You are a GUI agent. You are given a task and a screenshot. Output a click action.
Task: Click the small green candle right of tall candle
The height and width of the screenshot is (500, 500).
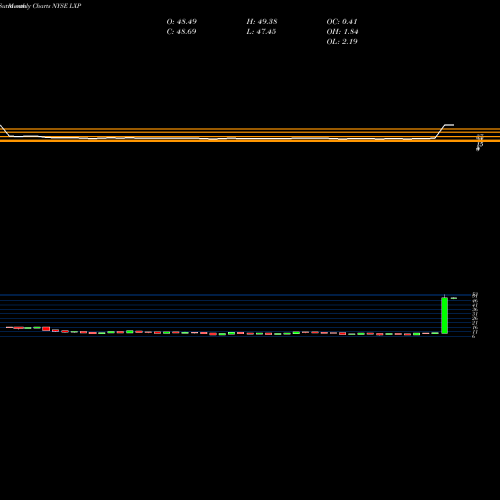click(x=454, y=298)
